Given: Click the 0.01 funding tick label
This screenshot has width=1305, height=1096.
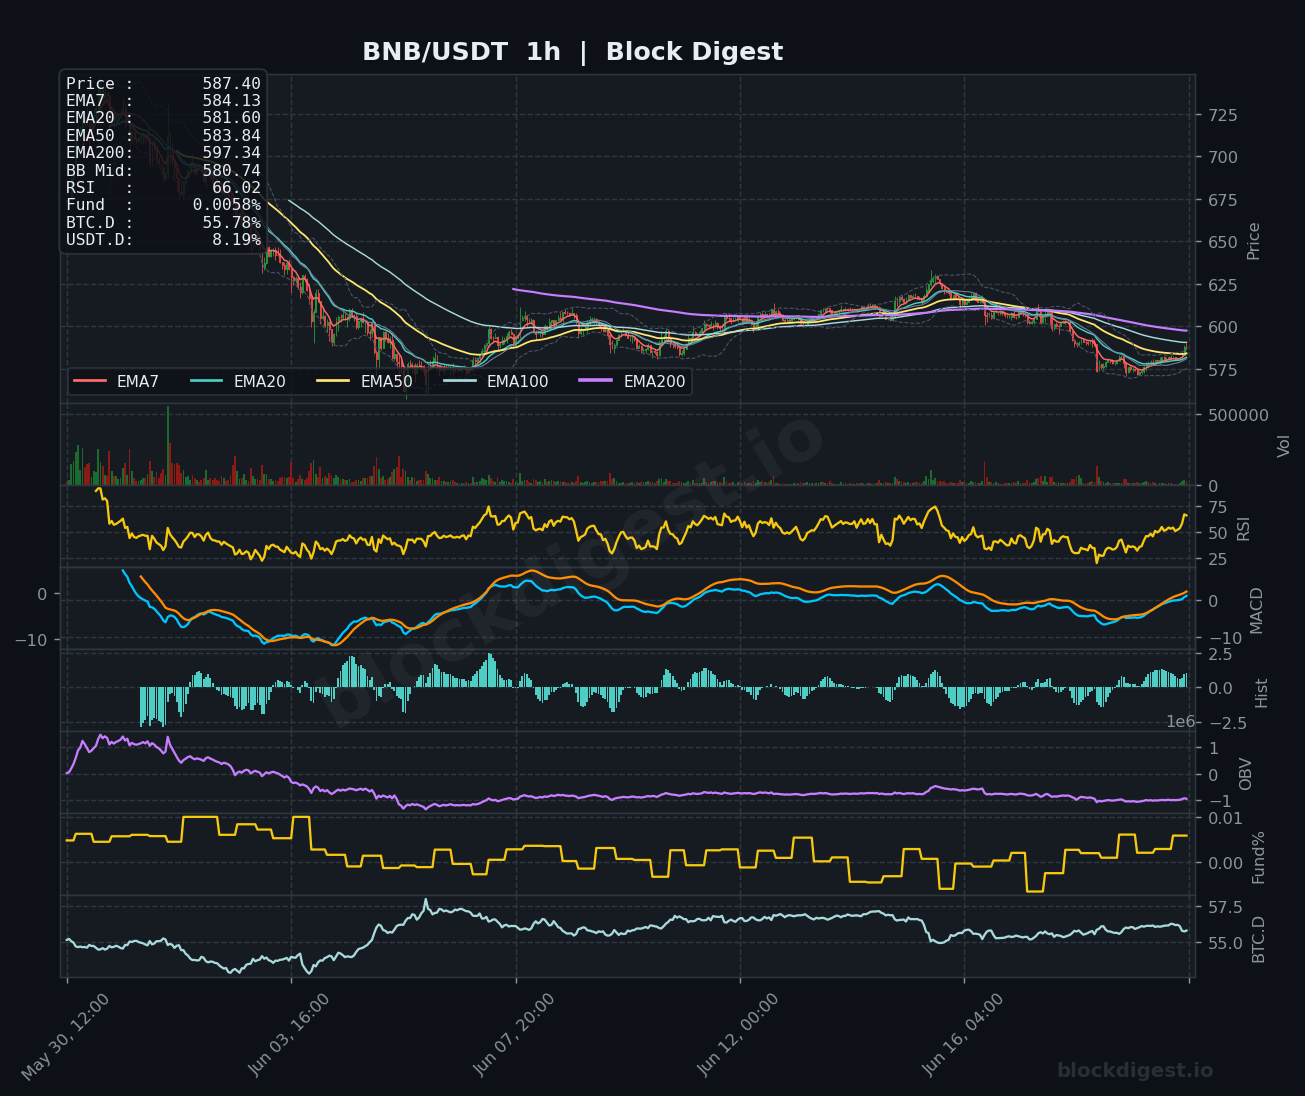Looking at the screenshot, I should (x=1223, y=818).
